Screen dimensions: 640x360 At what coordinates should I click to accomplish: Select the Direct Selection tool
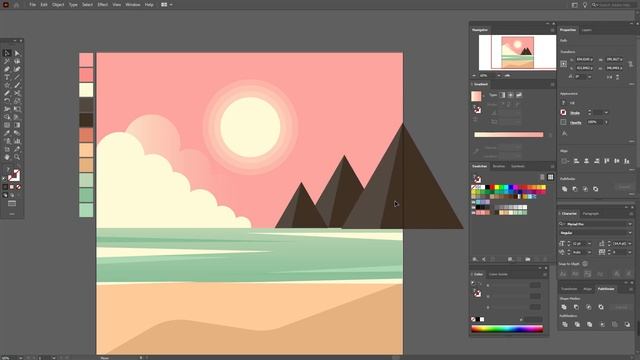pyautogui.click(x=17, y=53)
